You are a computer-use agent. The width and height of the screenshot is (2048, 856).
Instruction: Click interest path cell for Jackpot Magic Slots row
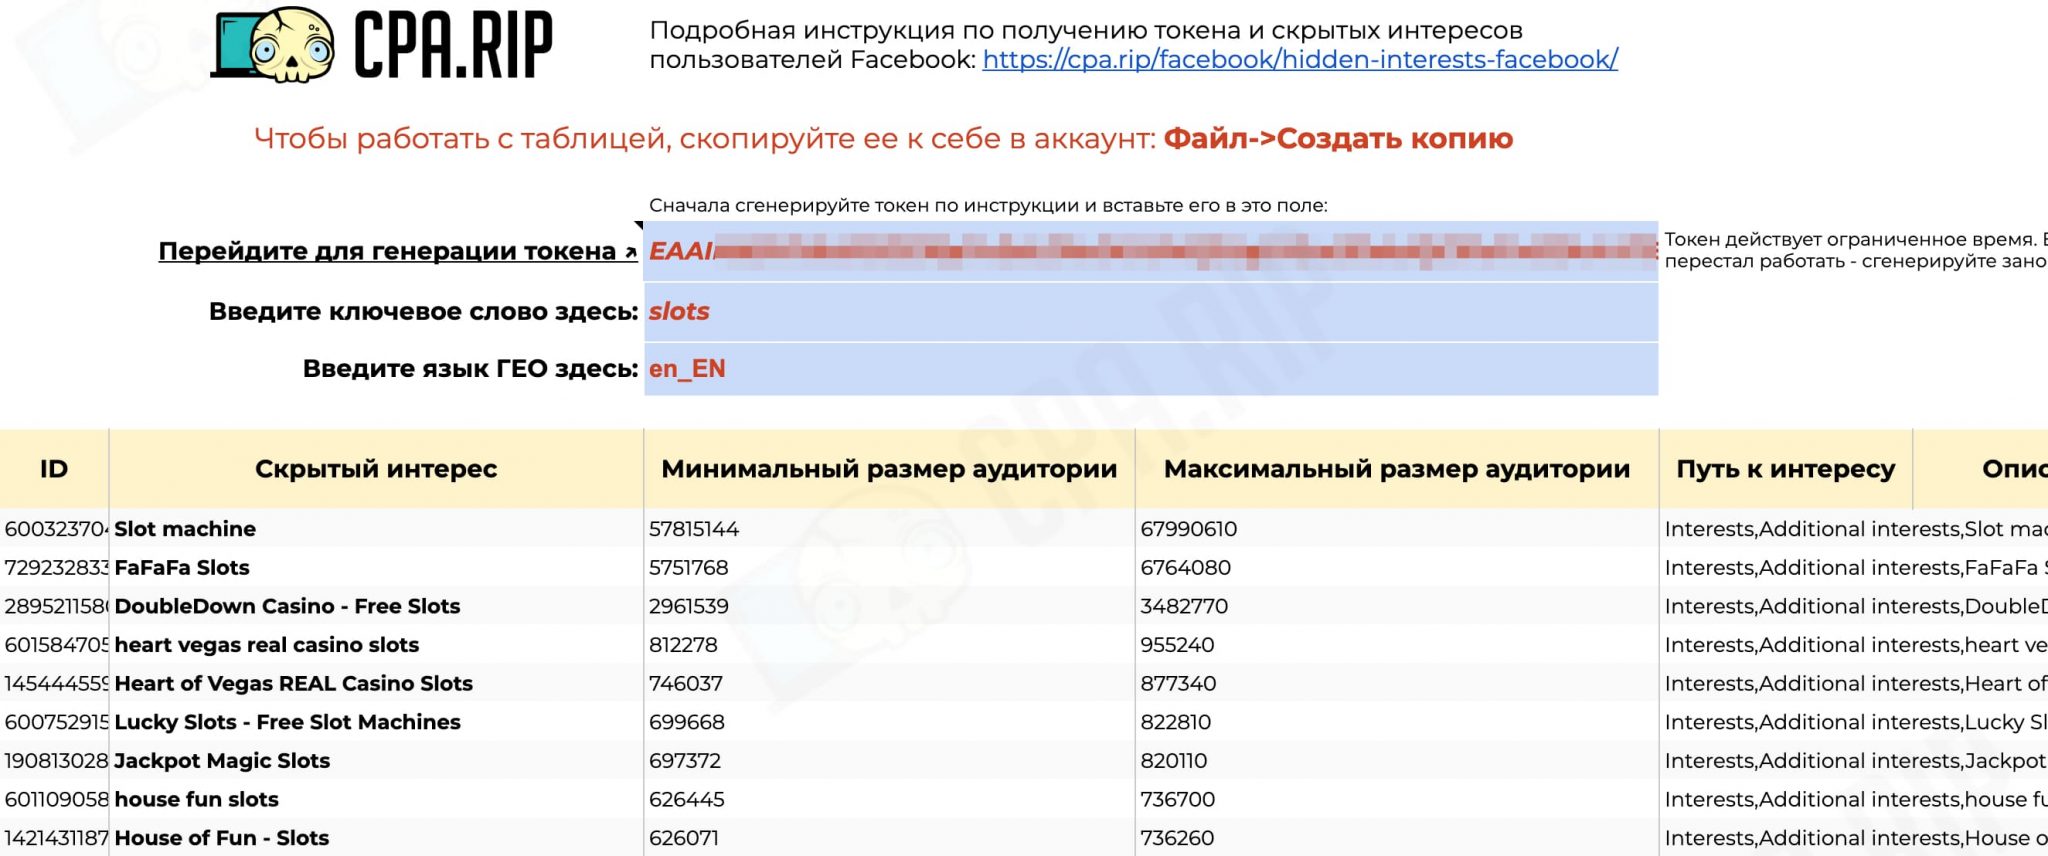(1854, 761)
